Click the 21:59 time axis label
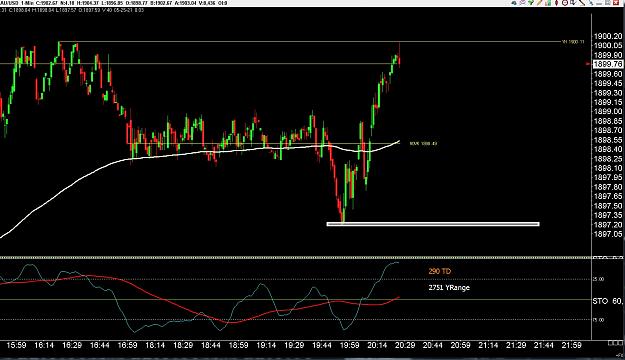The height and width of the screenshot is (360, 625). (x=571, y=345)
